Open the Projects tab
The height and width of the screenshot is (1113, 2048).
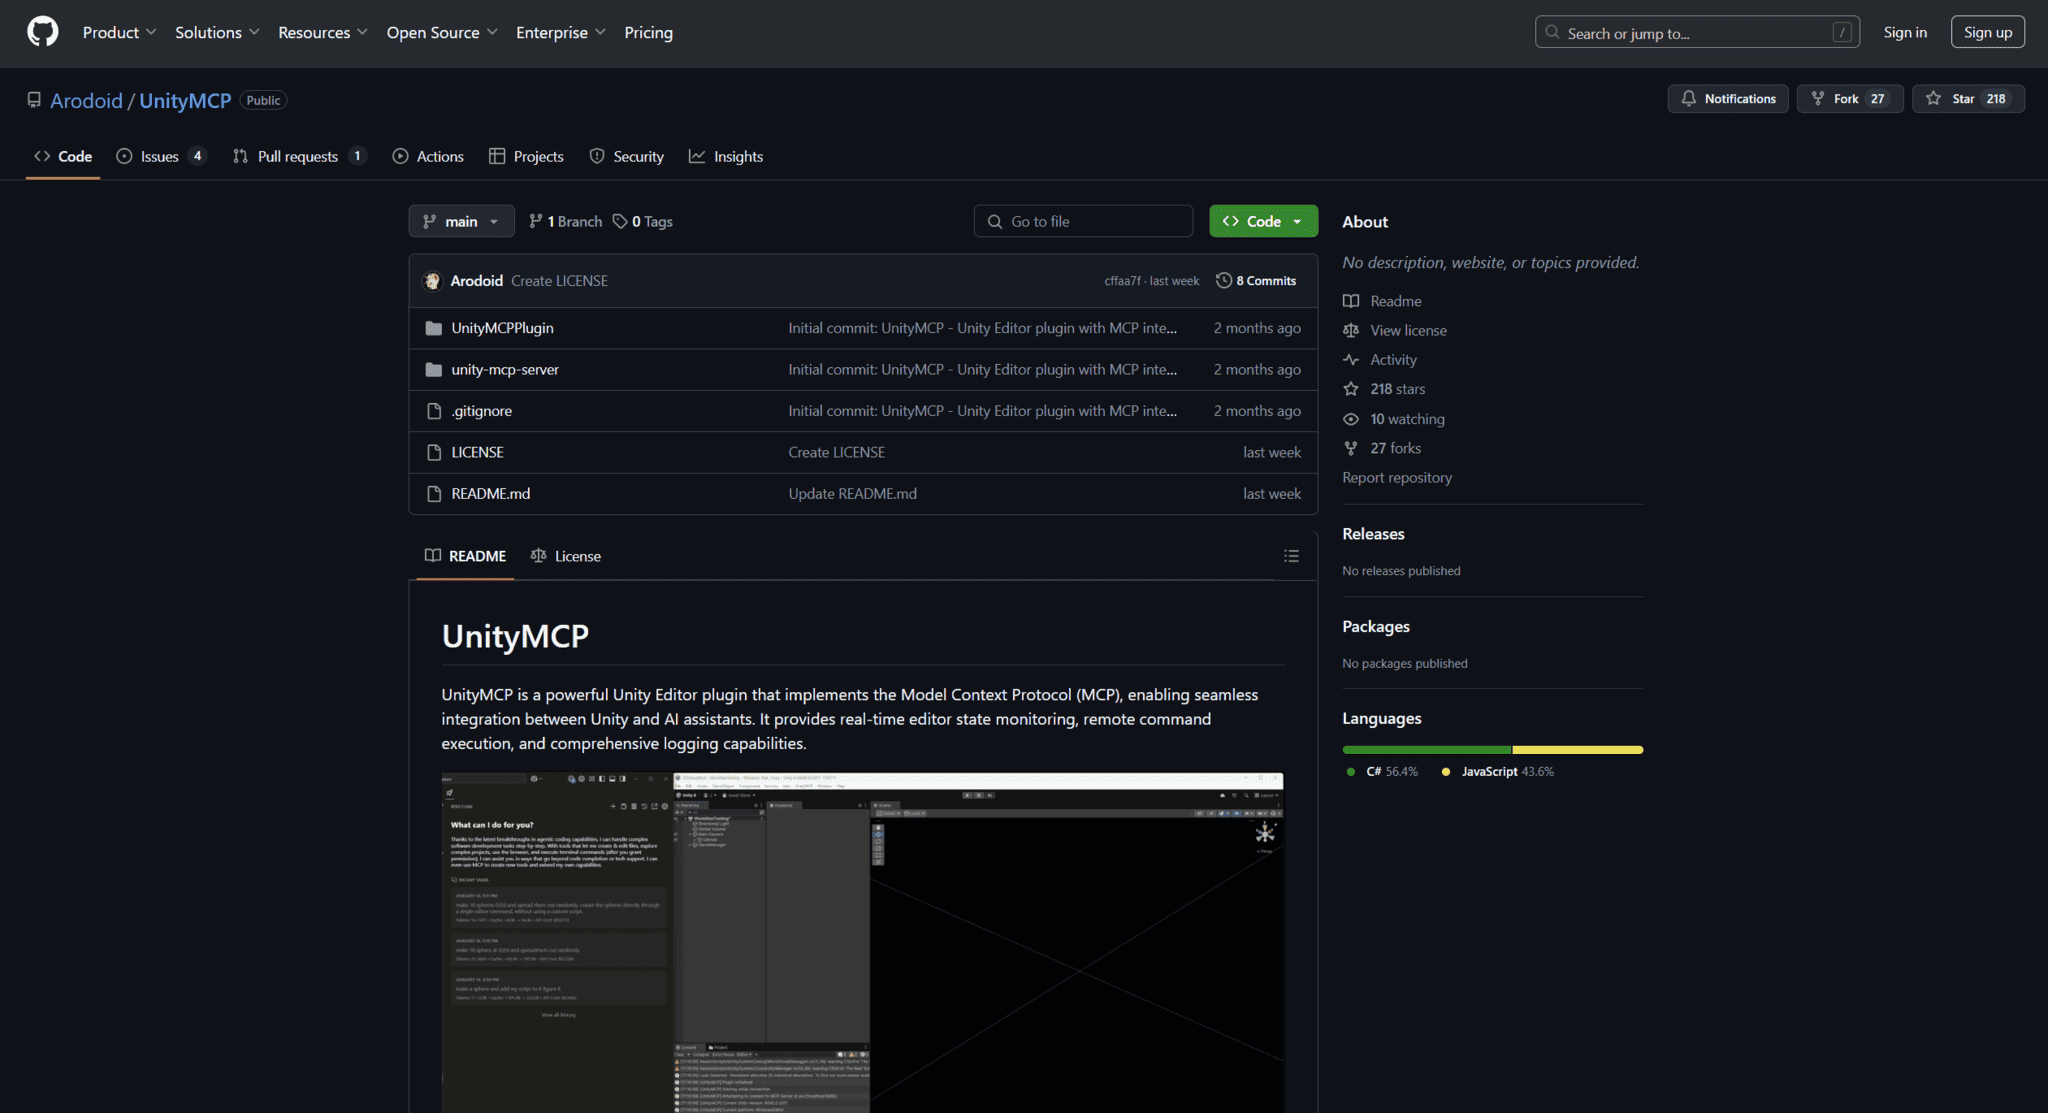(x=526, y=156)
